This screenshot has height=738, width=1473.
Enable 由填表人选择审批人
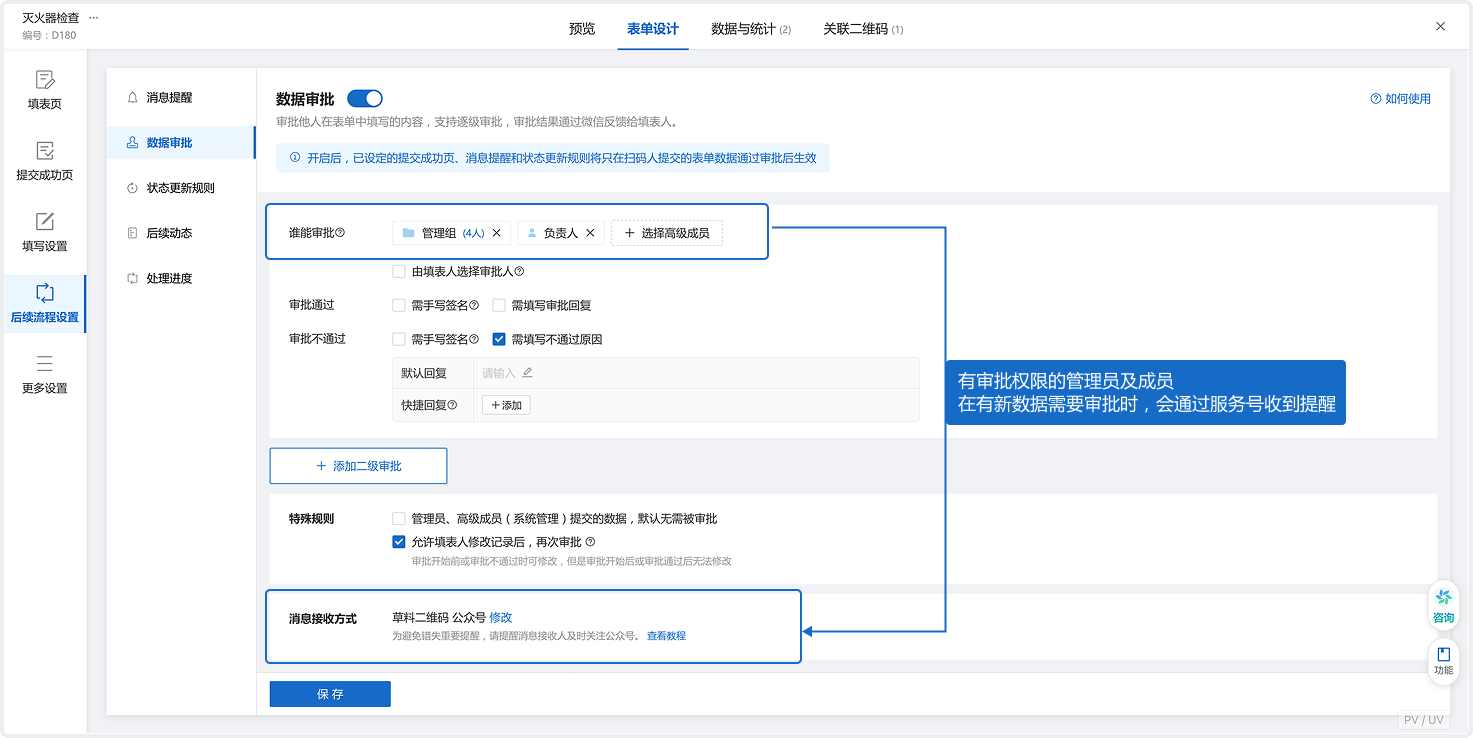(x=397, y=271)
